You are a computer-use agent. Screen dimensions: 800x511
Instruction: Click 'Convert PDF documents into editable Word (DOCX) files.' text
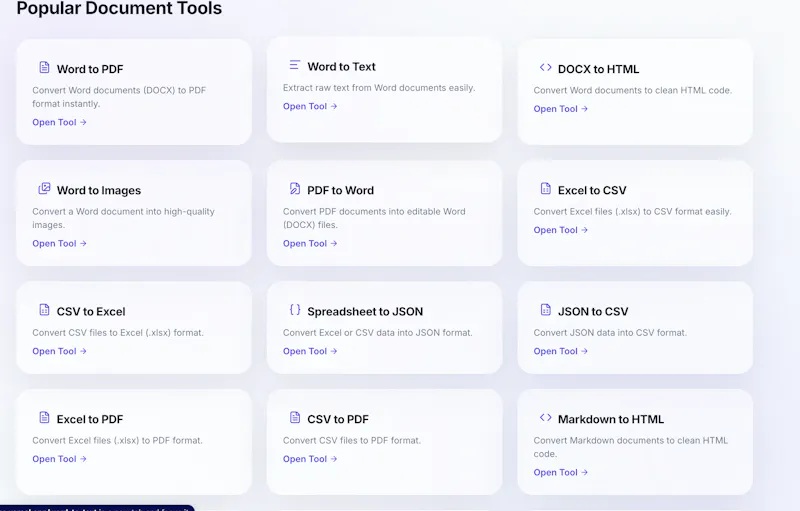(x=374, y=218)
